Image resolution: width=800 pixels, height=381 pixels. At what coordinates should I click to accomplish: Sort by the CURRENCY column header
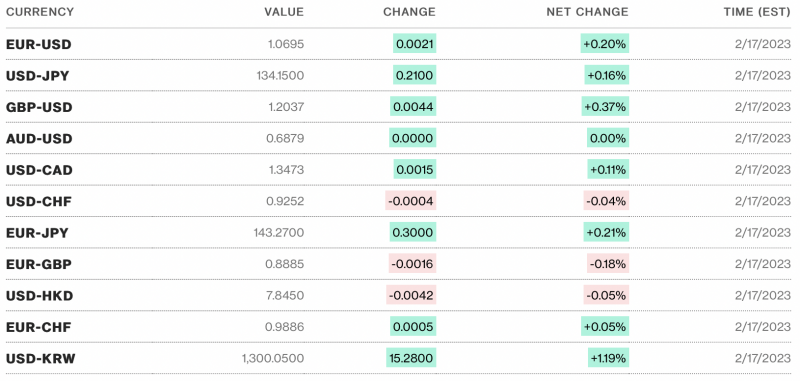[40, 12]
